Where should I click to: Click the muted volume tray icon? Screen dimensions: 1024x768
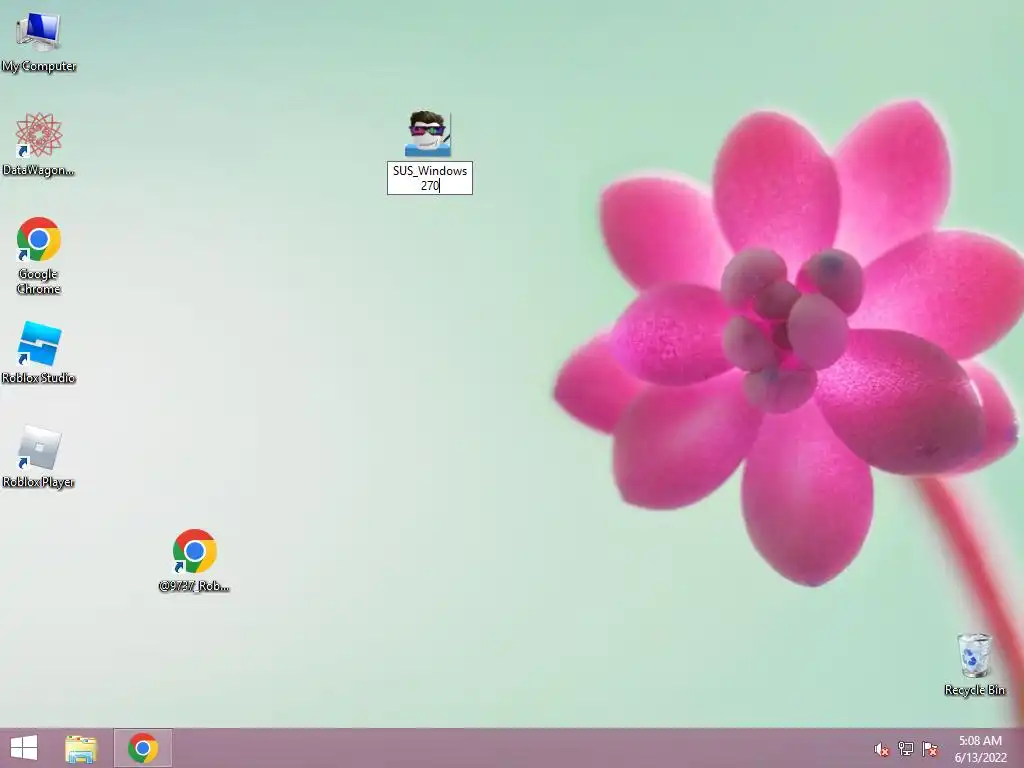click(x=881, y=750)
